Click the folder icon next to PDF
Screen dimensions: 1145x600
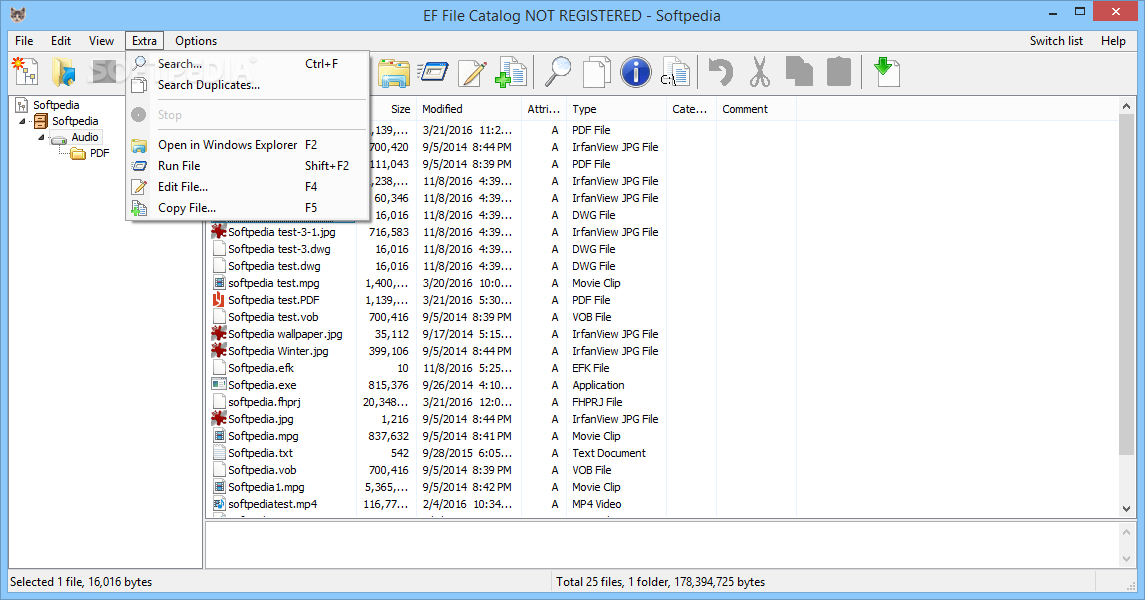pyautogui.click(x=78, y=153)
